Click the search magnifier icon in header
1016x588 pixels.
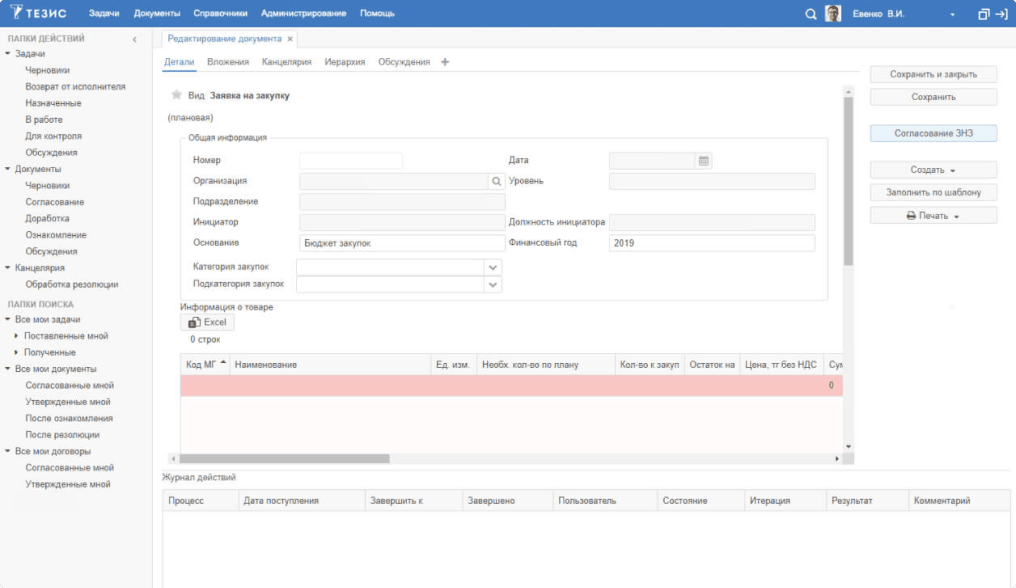[811, 14]
